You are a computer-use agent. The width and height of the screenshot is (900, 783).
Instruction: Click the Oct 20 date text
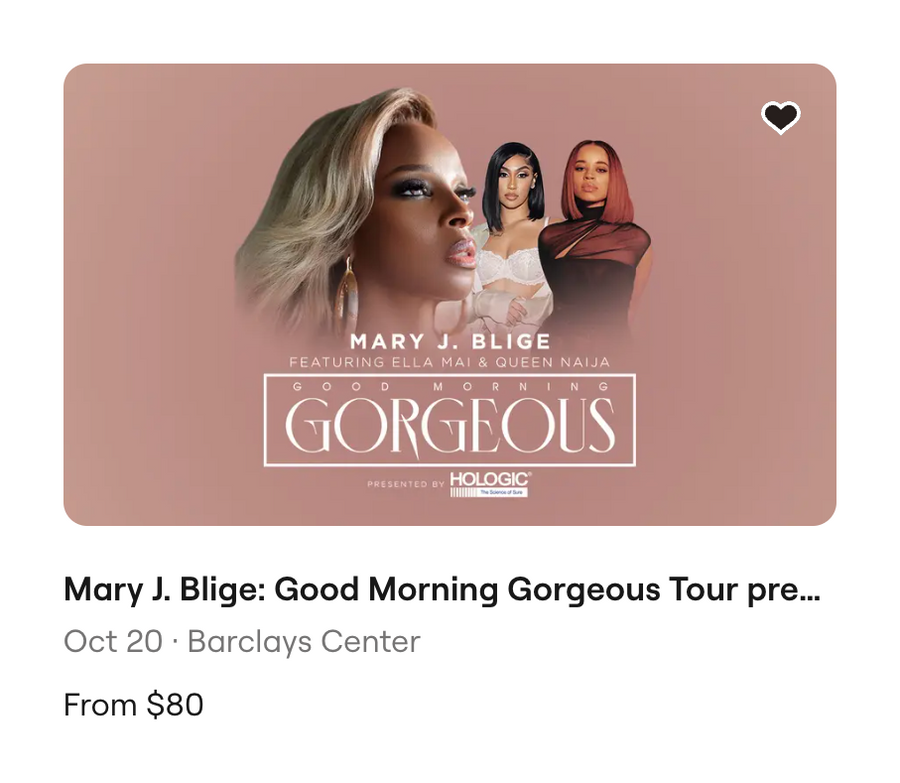[113, 641]
